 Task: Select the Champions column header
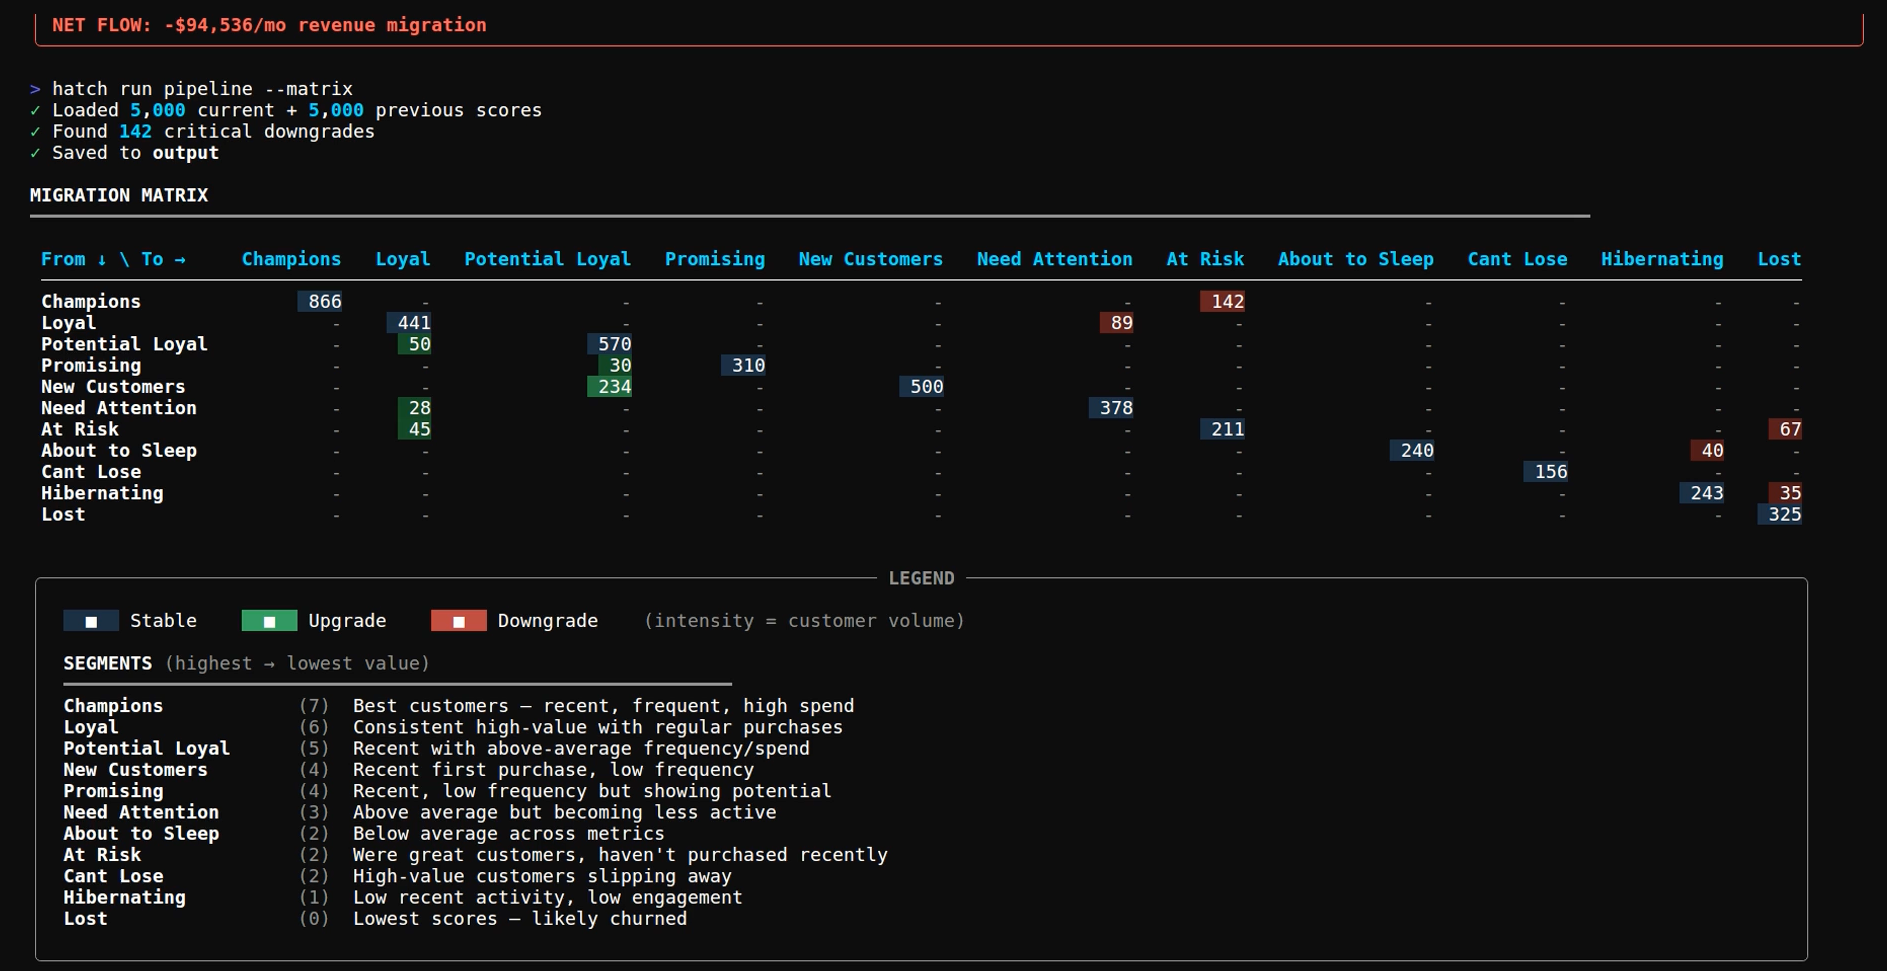pos(291,259)
